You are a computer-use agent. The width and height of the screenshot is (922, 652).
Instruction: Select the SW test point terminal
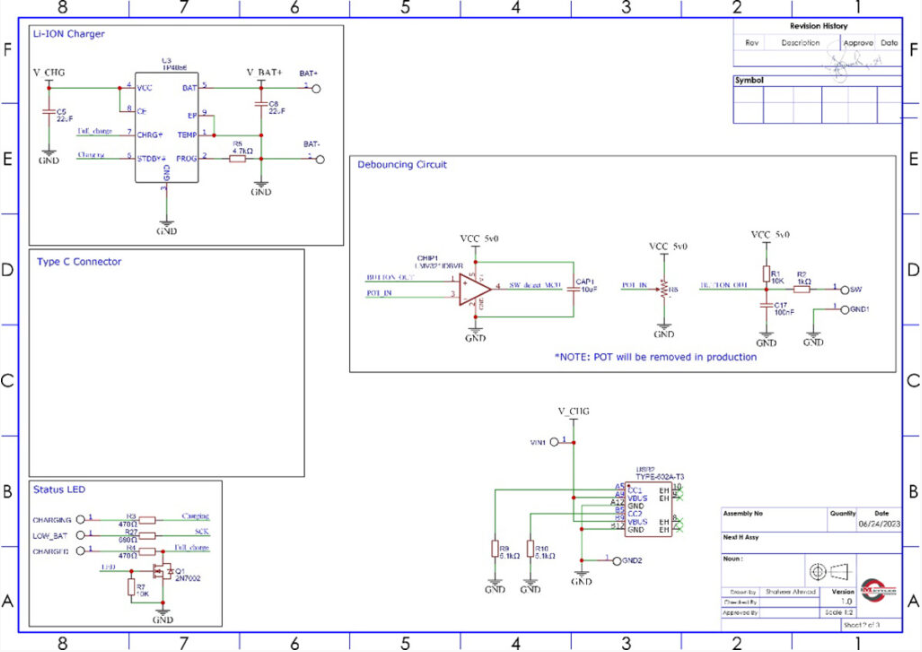[x=842, y=289]
